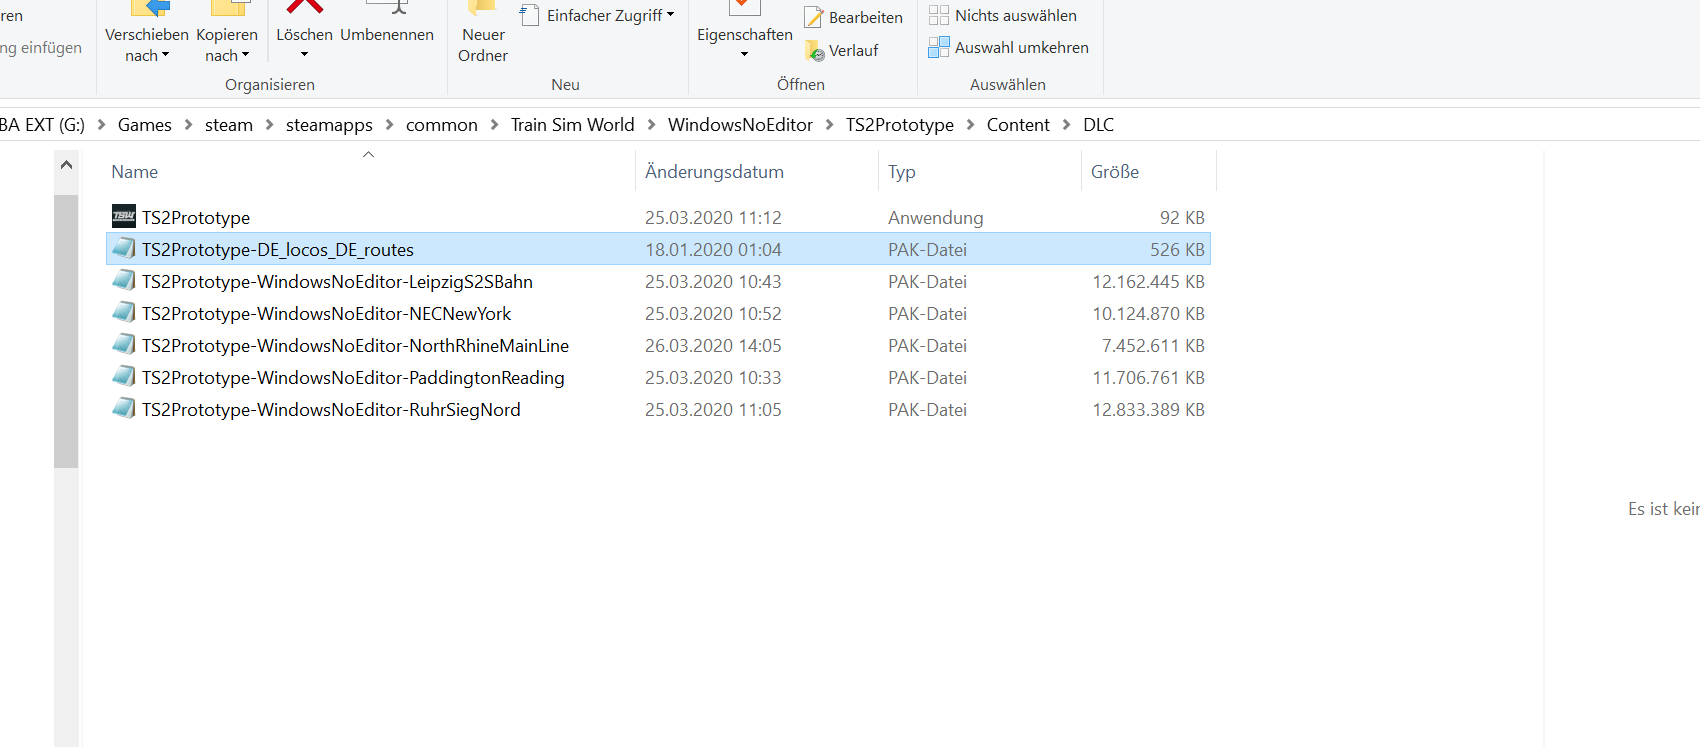This screenshot has width=1700, height=747.
Task: Navigate to TS2Prototype breadcrumb in address bar
Action: [900, 125]
